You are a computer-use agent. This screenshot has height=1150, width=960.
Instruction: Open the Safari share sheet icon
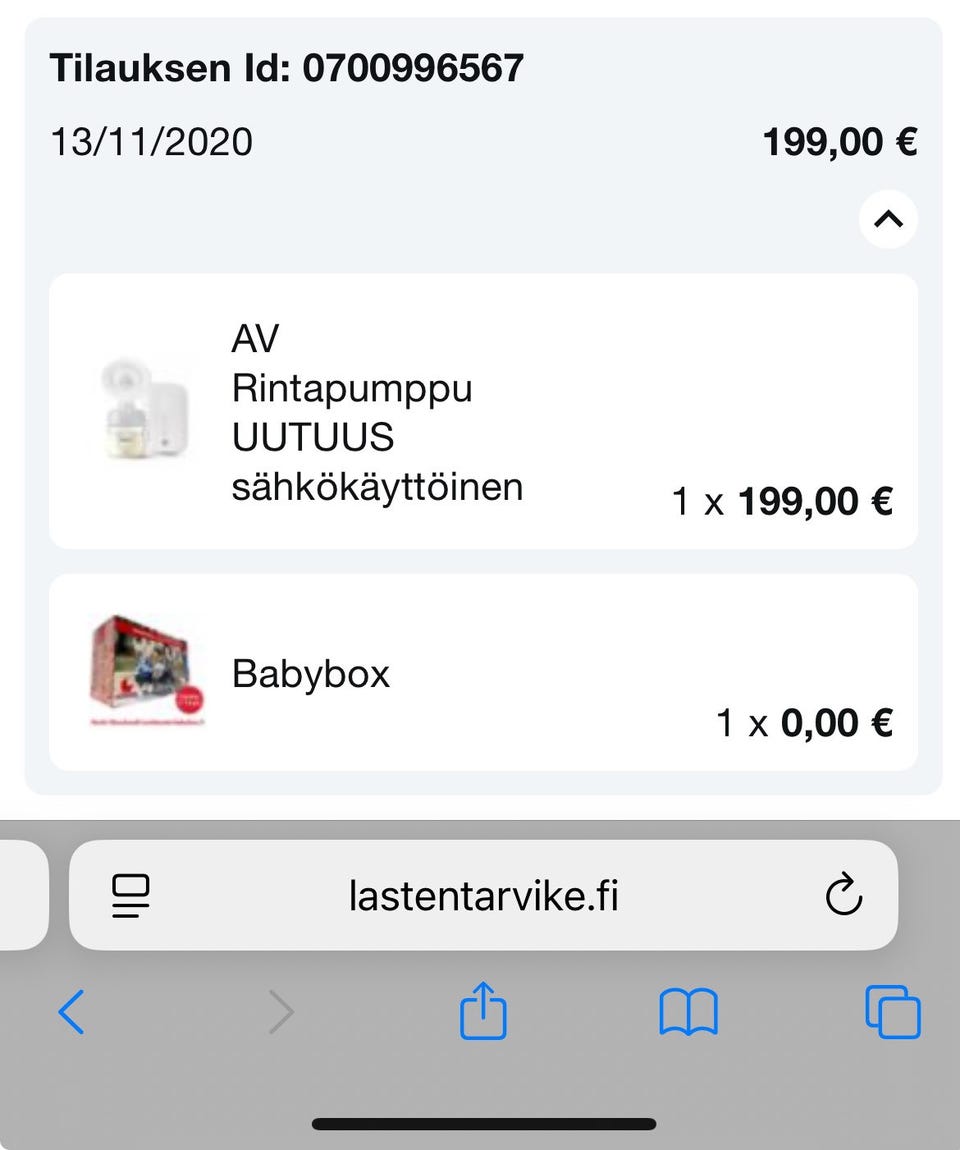click(x=483, y=1011)
